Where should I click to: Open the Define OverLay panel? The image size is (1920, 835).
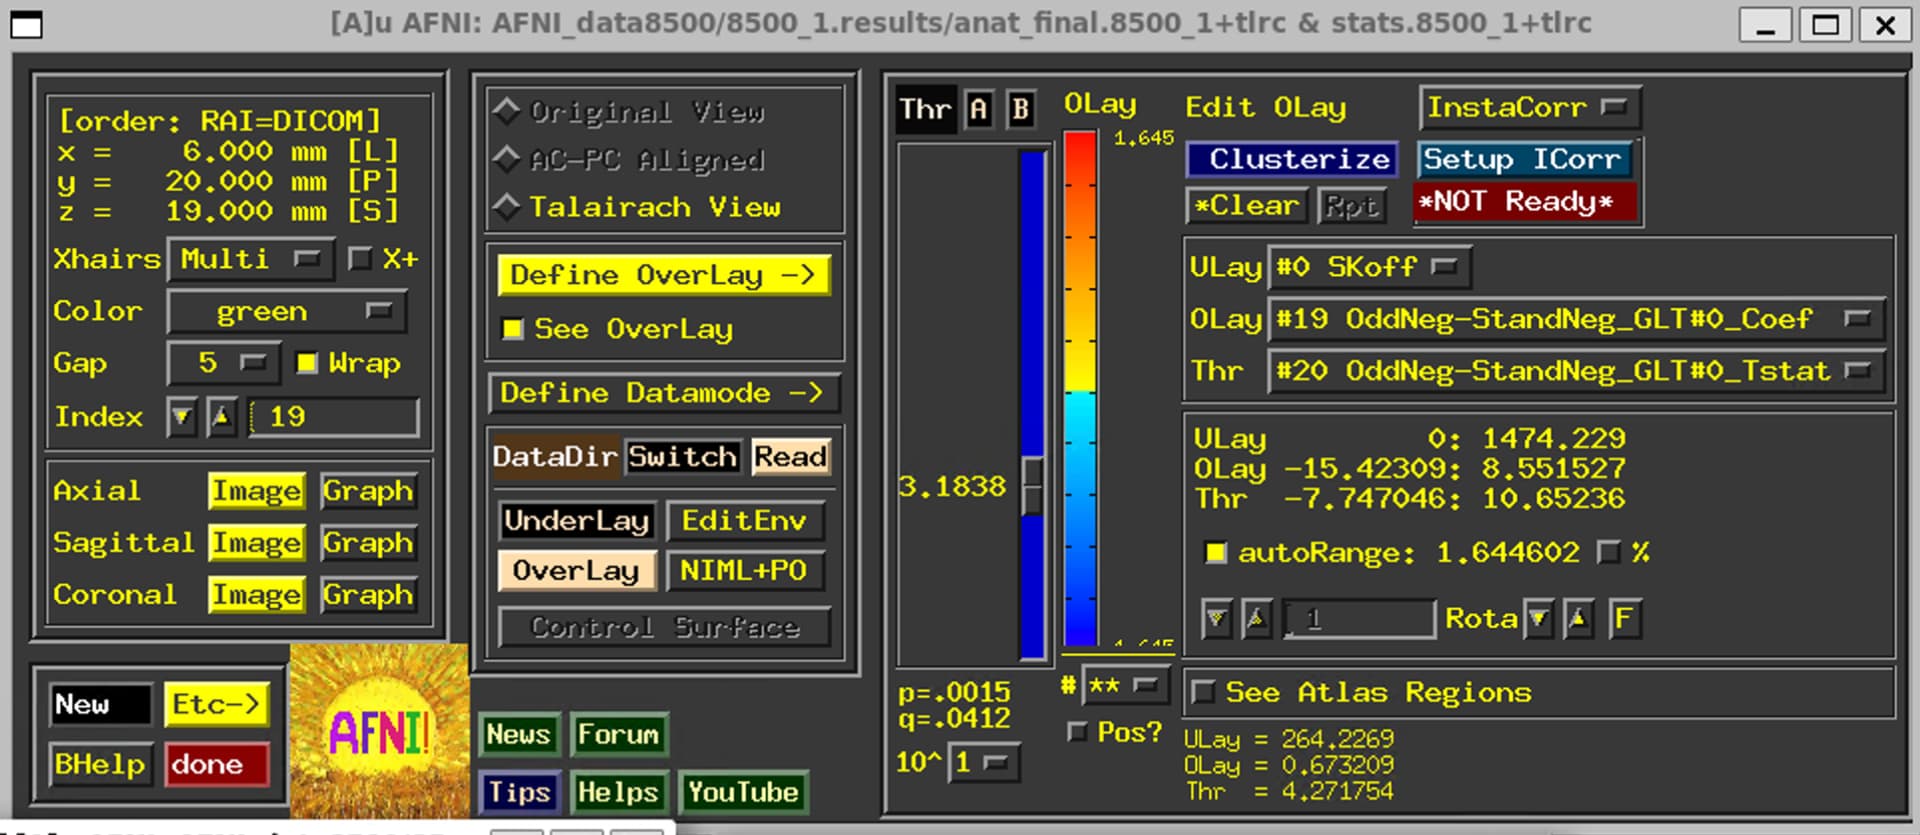663,275
